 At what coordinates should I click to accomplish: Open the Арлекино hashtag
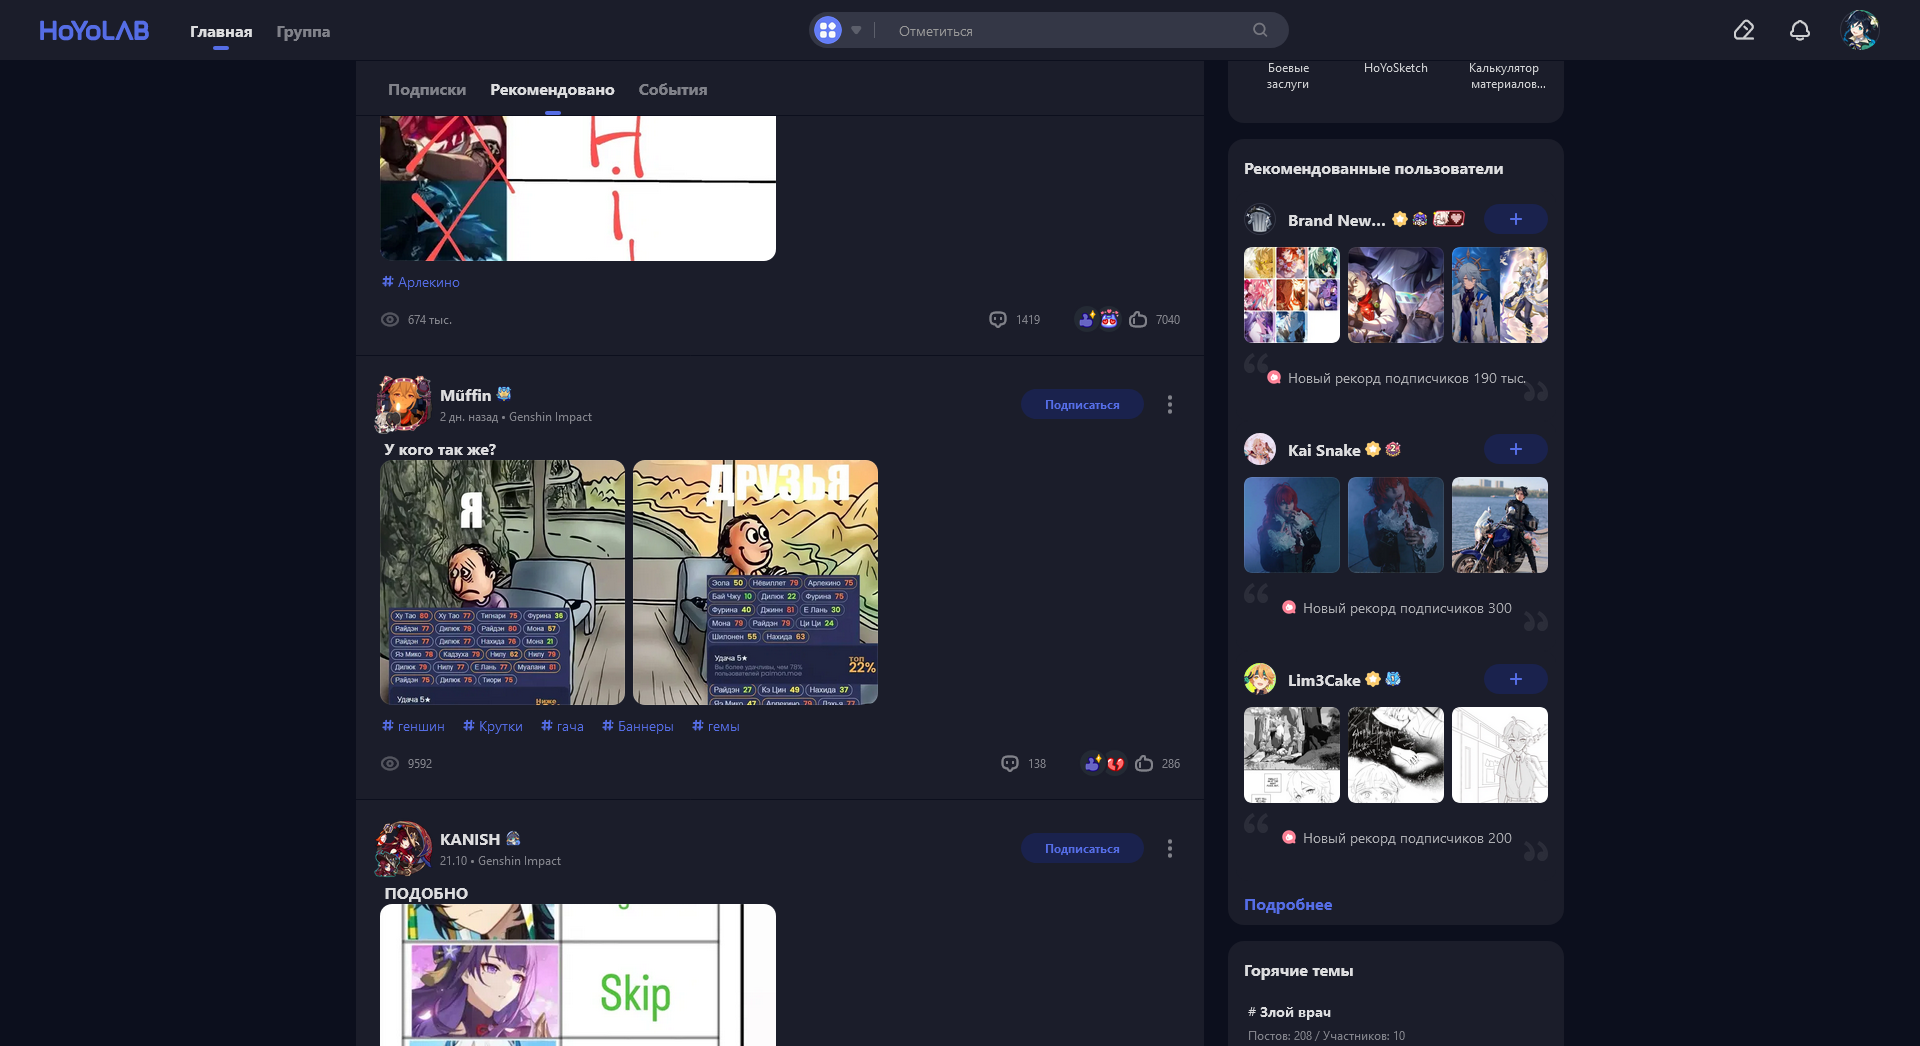pos(421,282)
